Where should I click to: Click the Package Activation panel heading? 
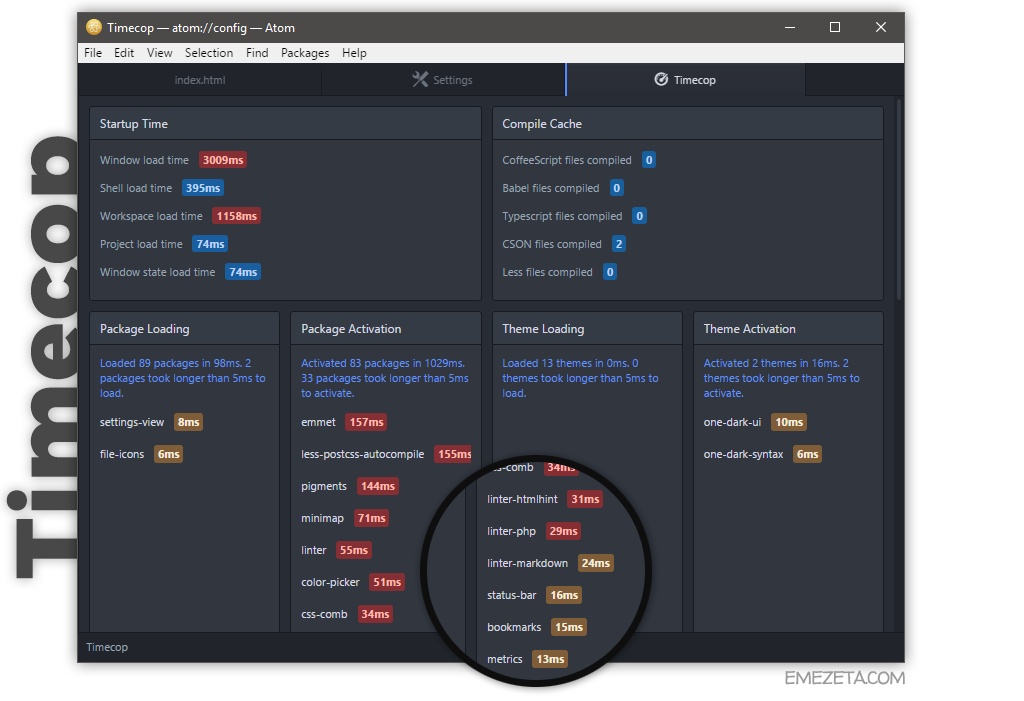[x=351, y=329]
